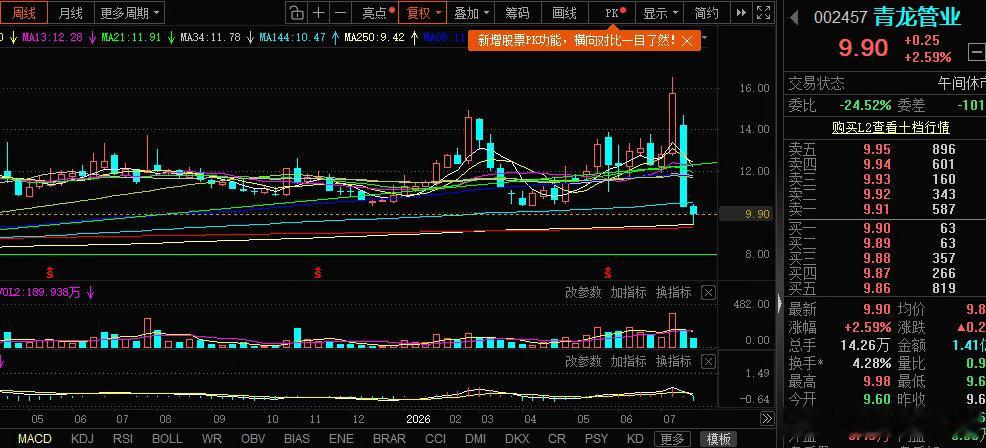Click the 买五 9.86 bid row
This screenshot has width=986, height=448.
tap(885, 288)
